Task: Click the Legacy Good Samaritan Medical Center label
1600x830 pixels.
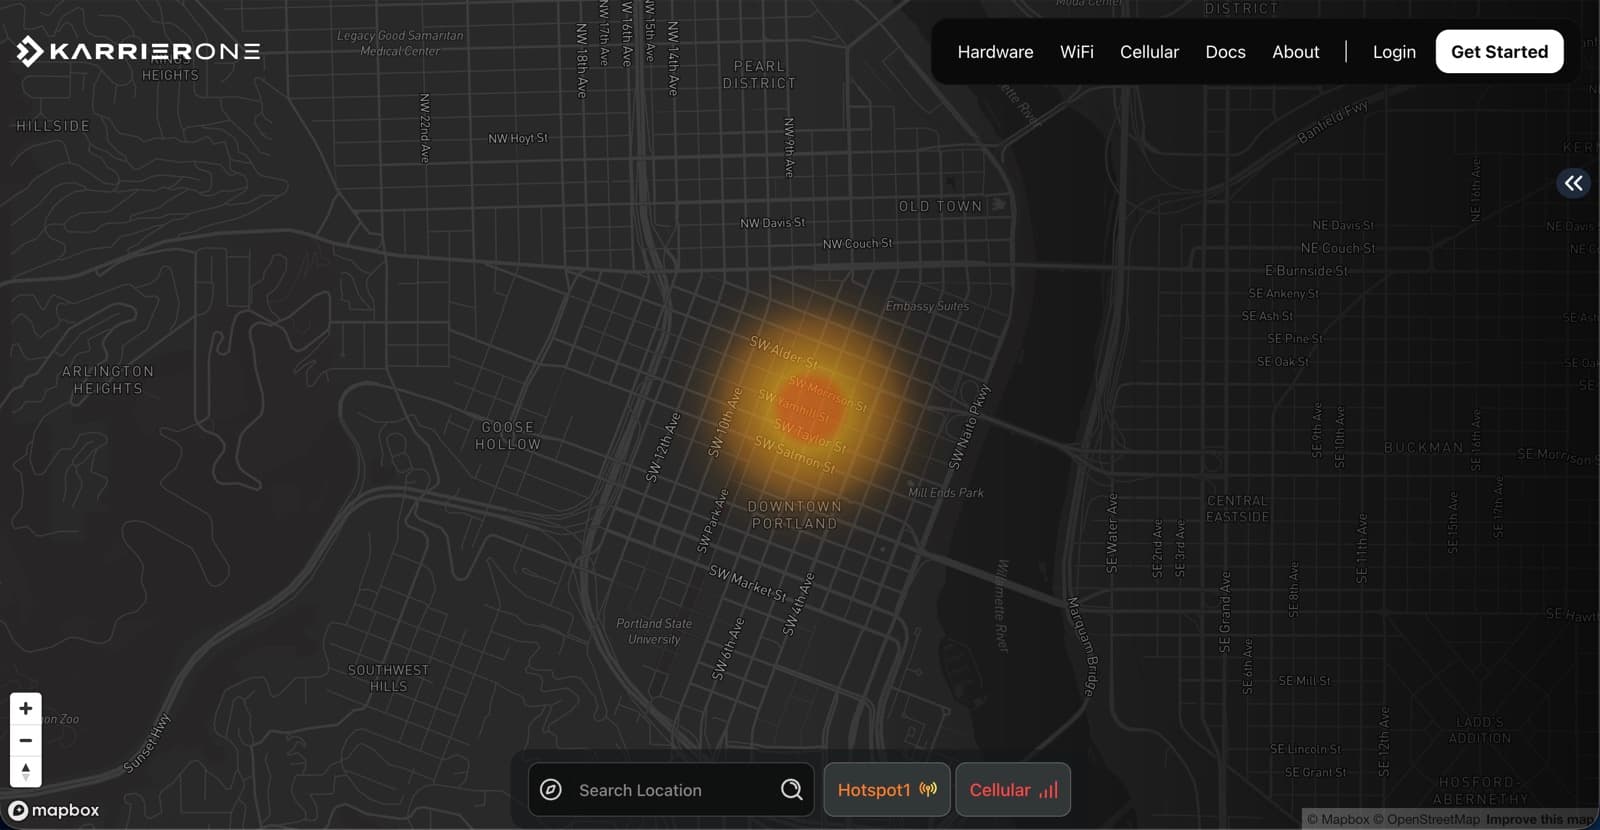Action: tap(400, 43)
